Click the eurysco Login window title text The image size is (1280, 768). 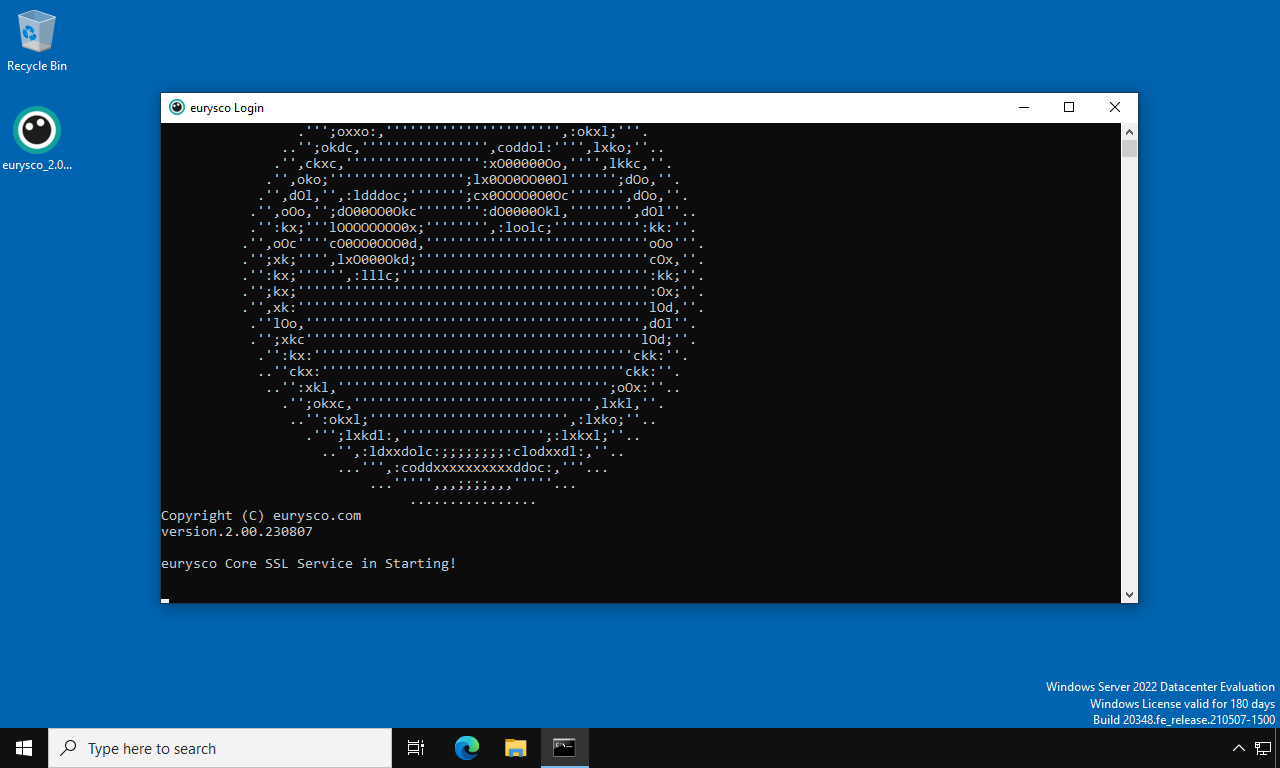coord(227,108)
